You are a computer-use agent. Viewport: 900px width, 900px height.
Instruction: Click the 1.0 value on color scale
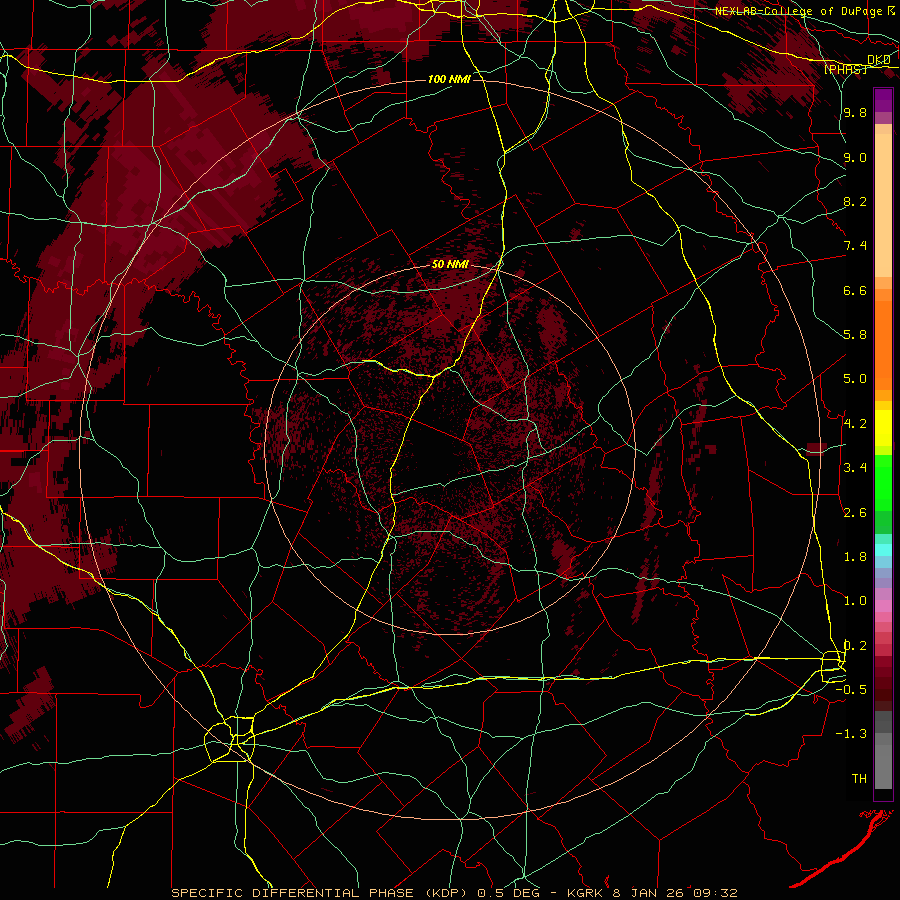855,601
